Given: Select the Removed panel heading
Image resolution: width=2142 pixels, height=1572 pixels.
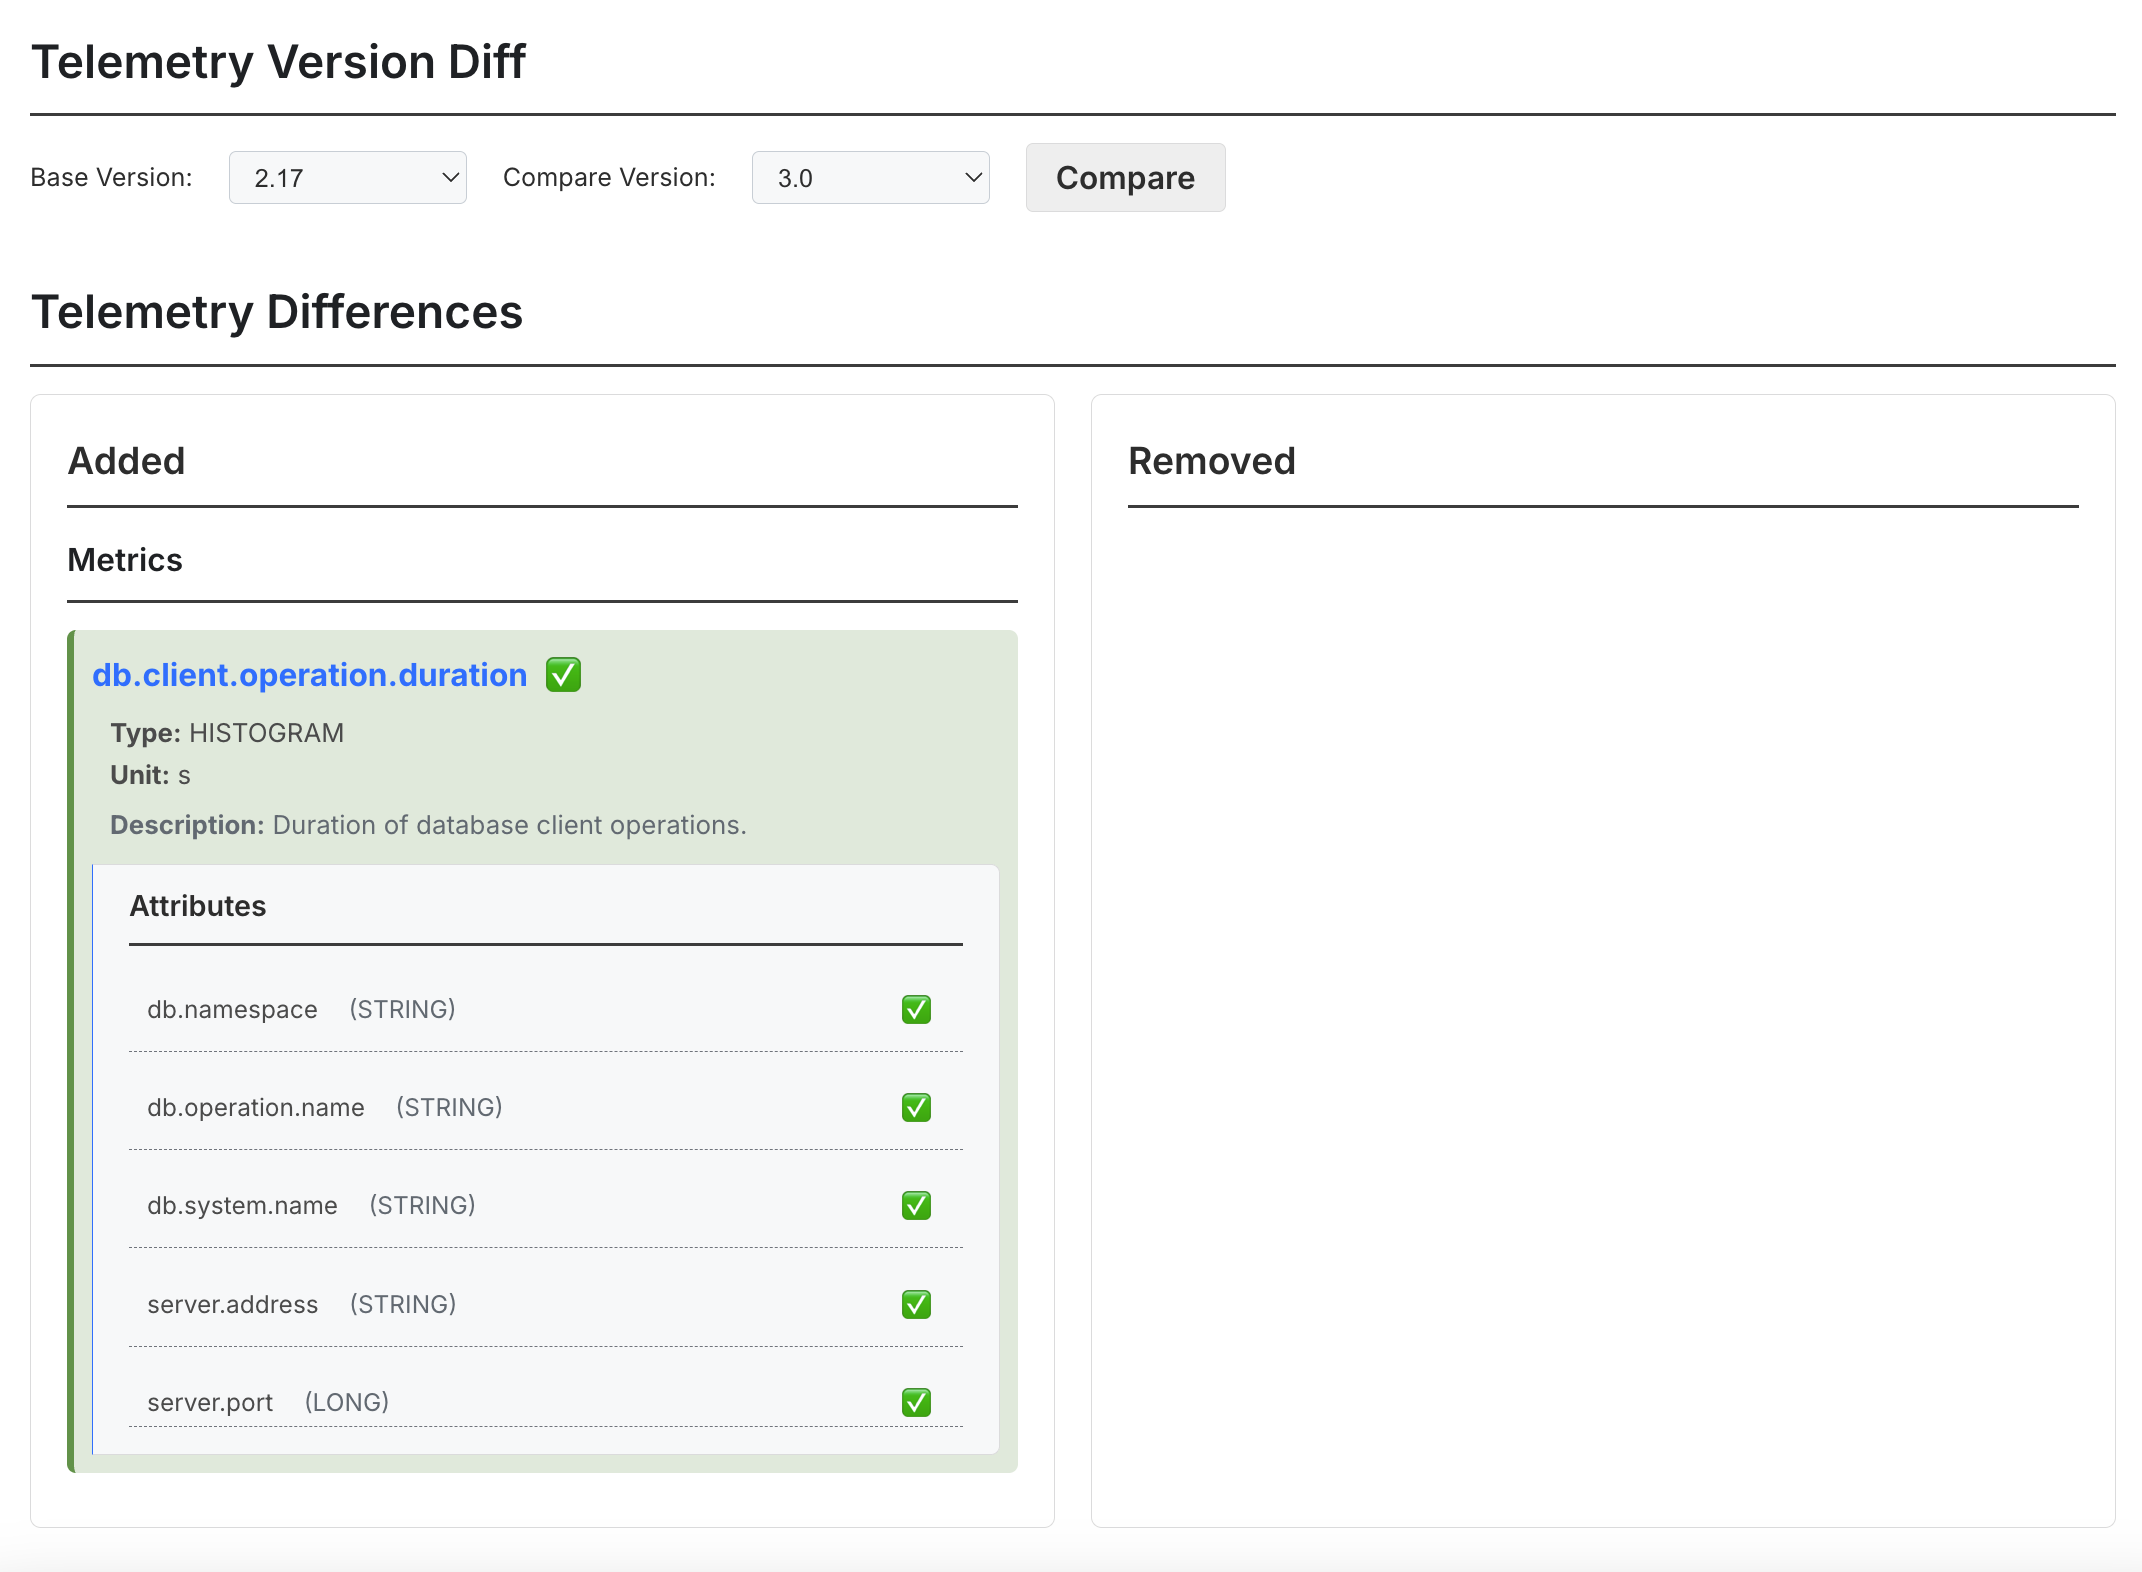Looking at the screenshot, I should [1211, 461].
